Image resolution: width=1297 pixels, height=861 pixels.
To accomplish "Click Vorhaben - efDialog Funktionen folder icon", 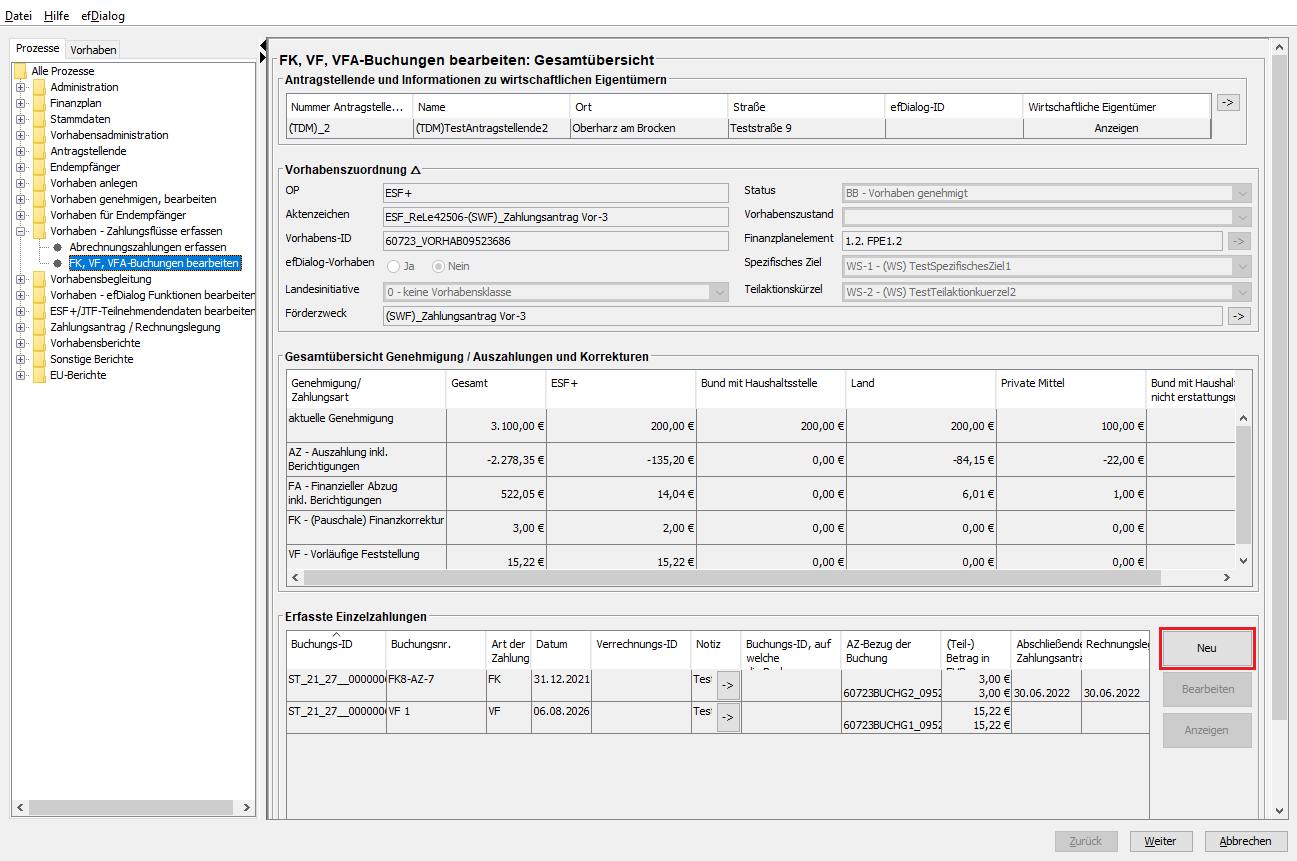I will (39, 295).
